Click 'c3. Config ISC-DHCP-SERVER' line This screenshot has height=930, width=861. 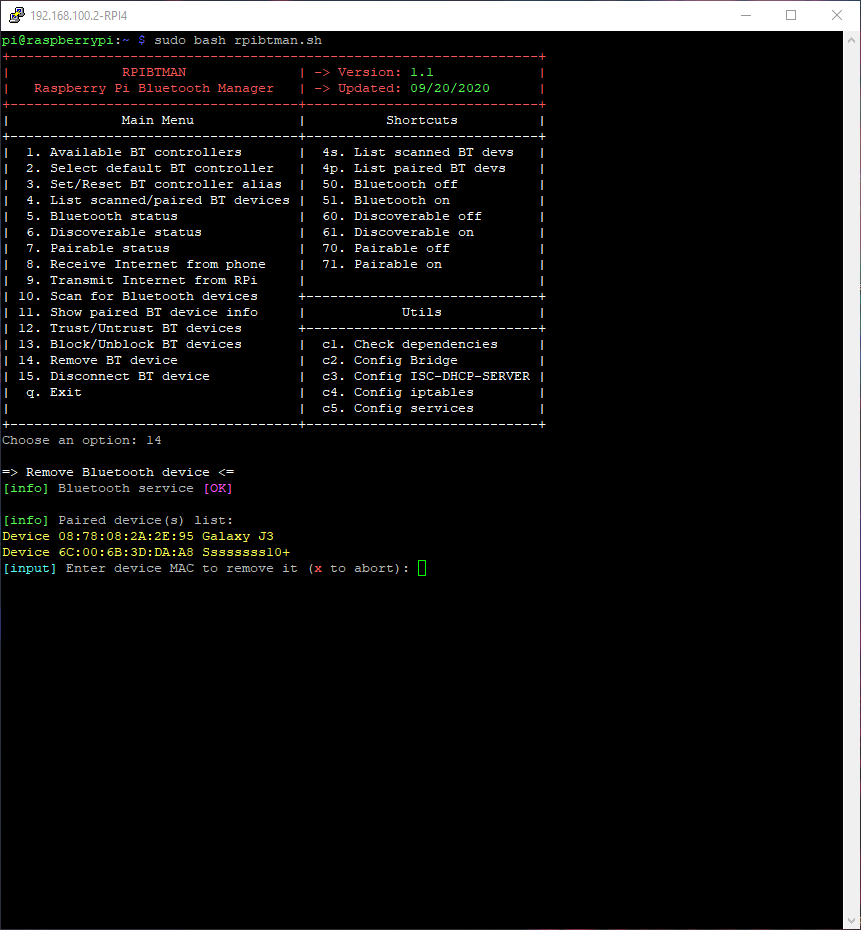[x=426, y=377]
